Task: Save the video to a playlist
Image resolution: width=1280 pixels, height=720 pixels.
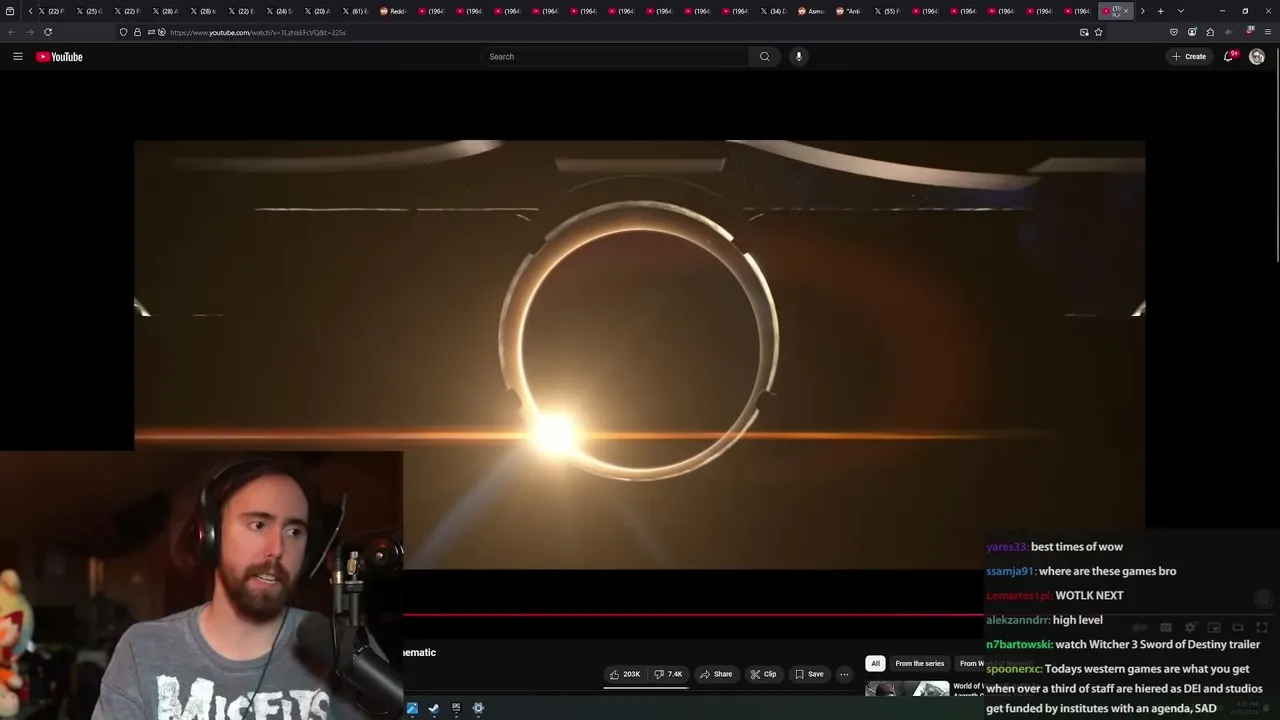Action: [809, 674]
